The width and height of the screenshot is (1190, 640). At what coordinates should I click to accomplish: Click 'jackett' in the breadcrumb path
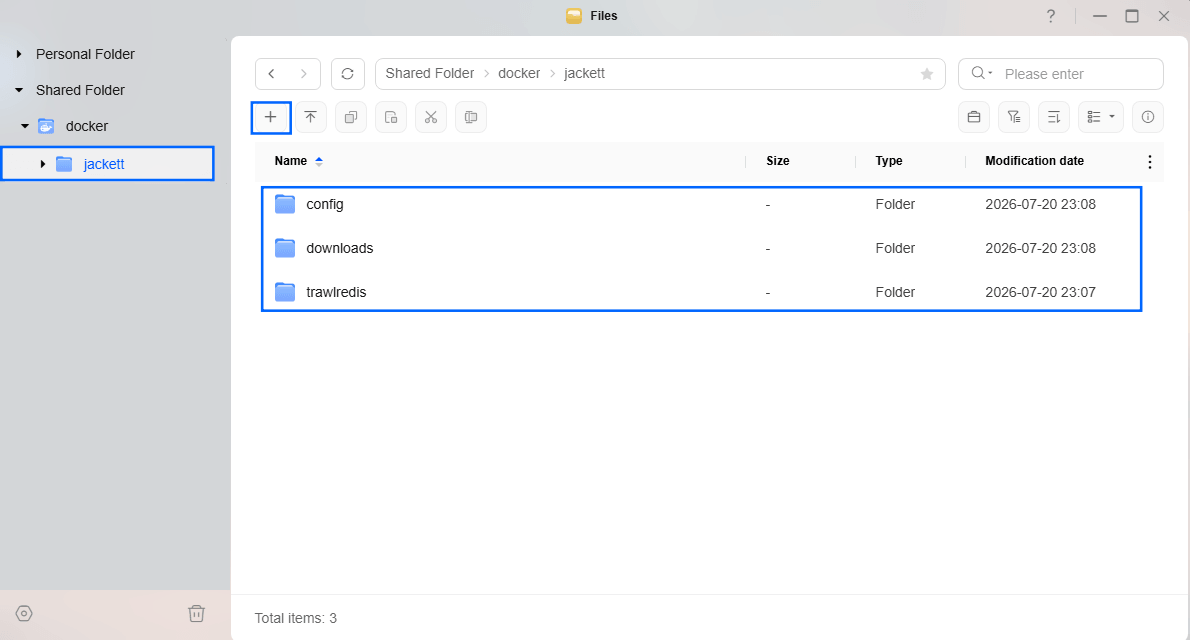(584, 74)
